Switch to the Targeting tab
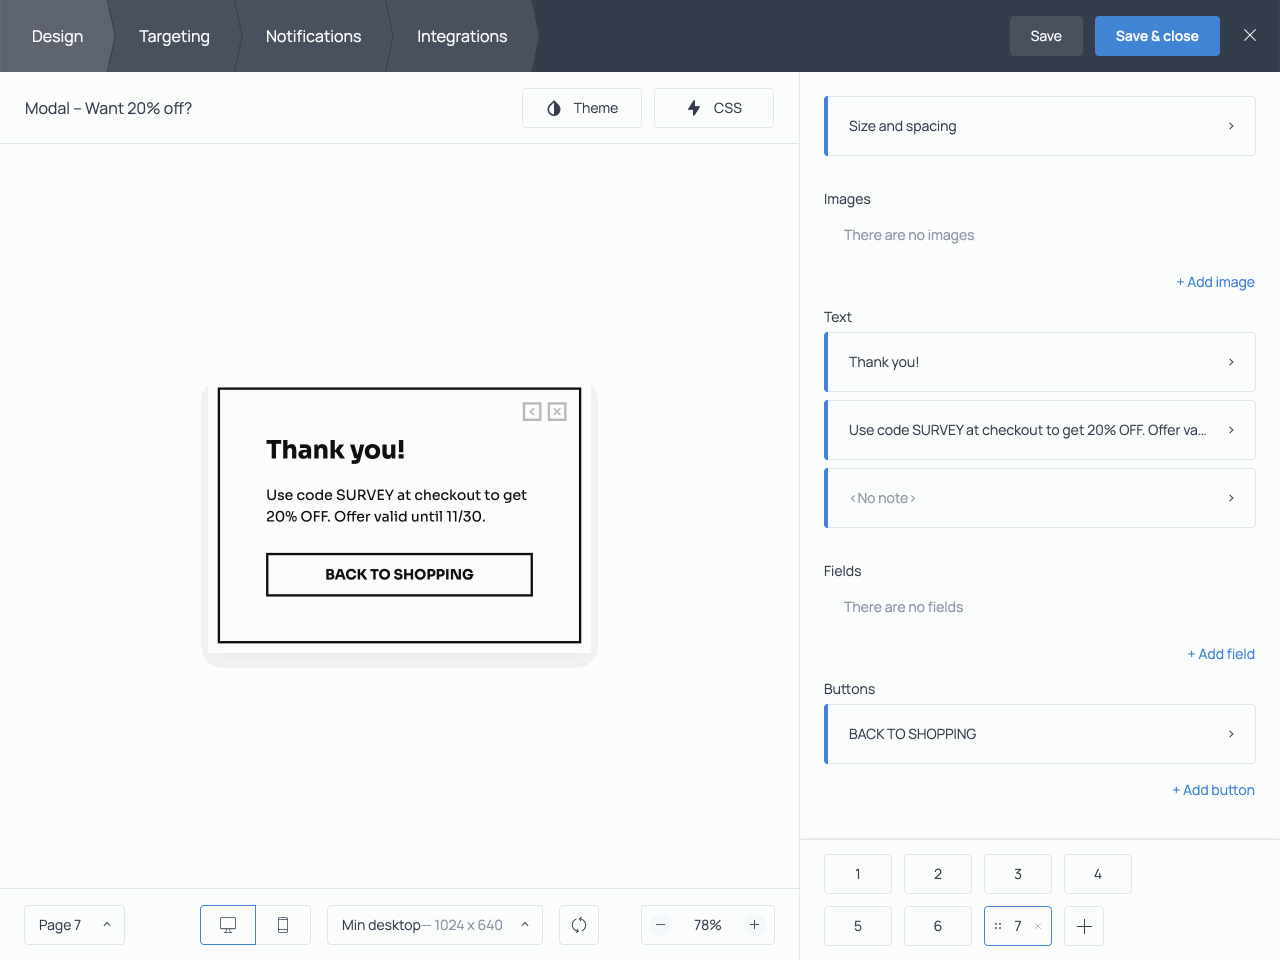The height and width of the screenshot is (960, 1280). click(x=174, y=36)
